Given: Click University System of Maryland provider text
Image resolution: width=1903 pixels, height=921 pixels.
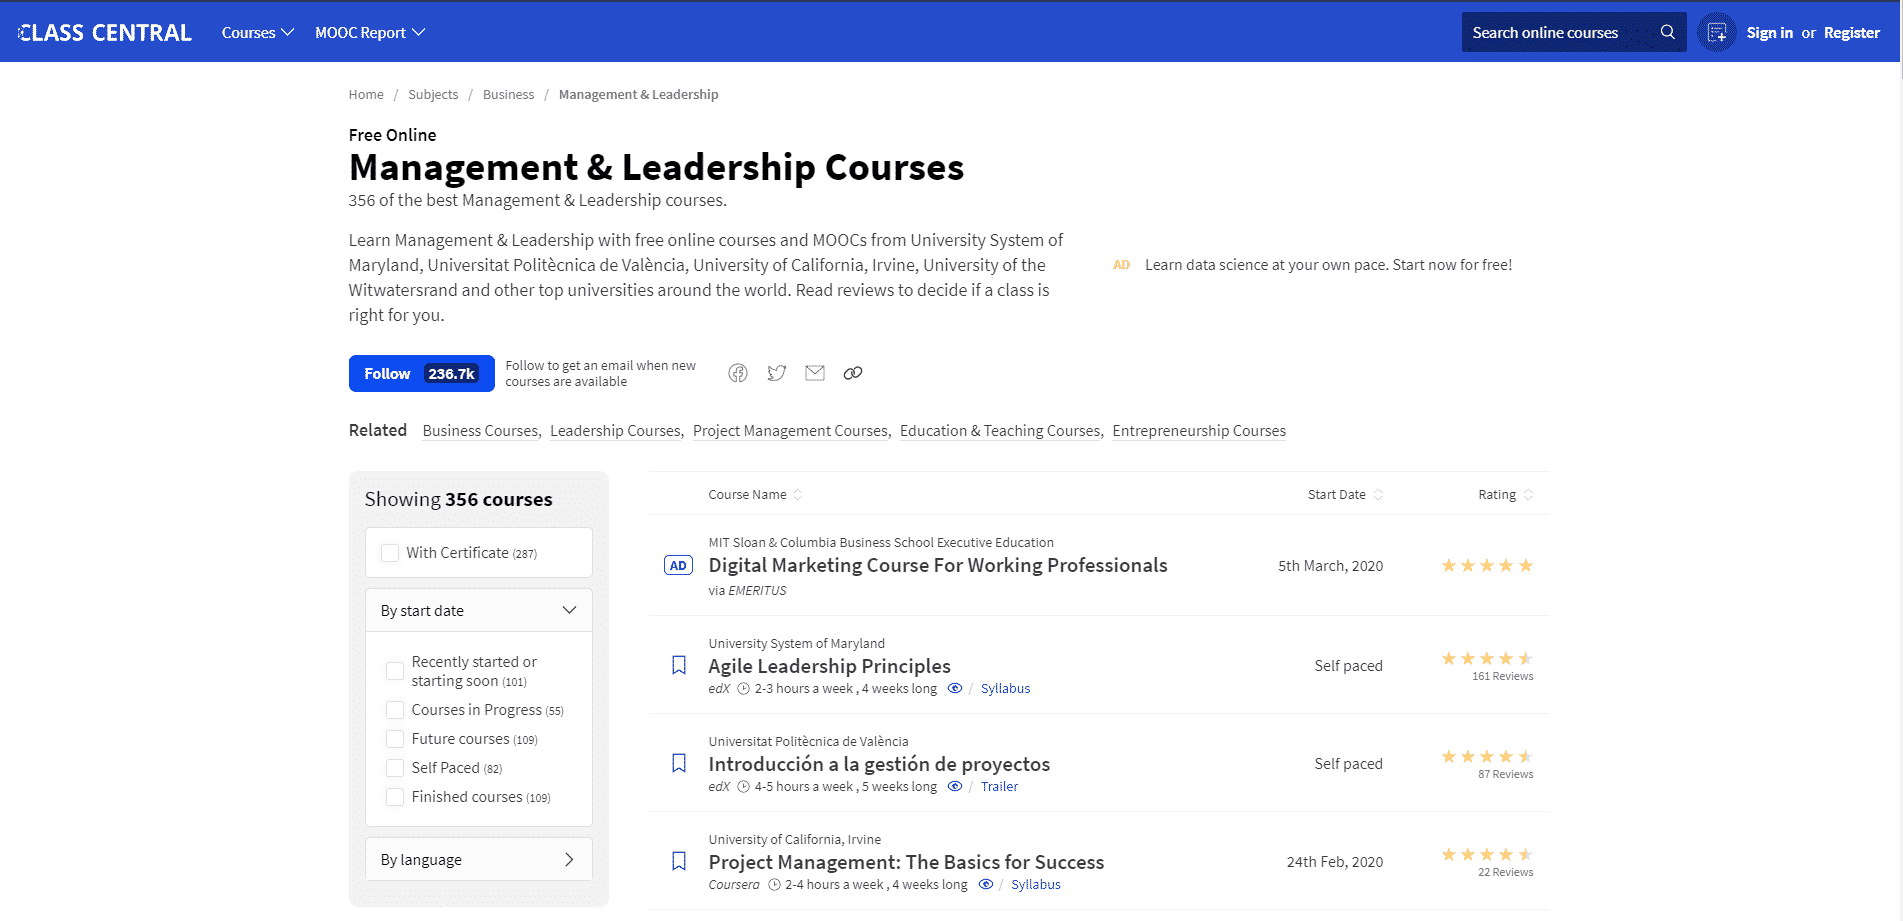Looking at the screenshot, I should coord(796,643).
